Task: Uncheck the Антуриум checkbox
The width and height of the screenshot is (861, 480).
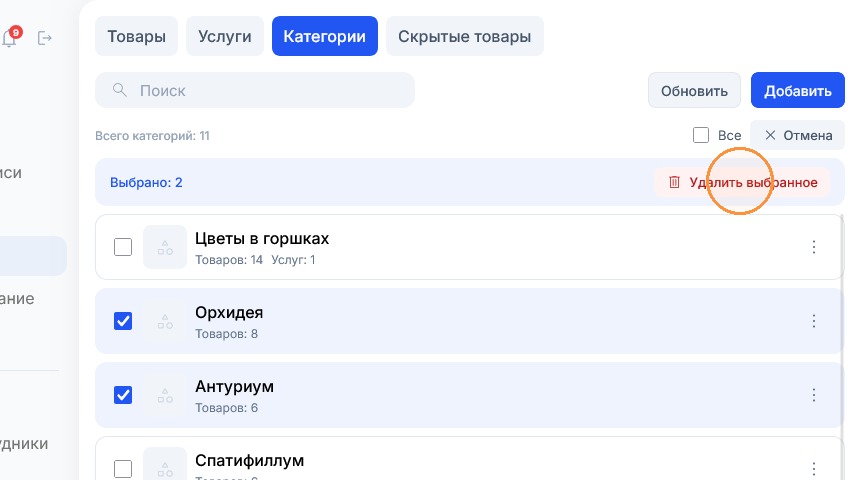Action: (123, 395)
